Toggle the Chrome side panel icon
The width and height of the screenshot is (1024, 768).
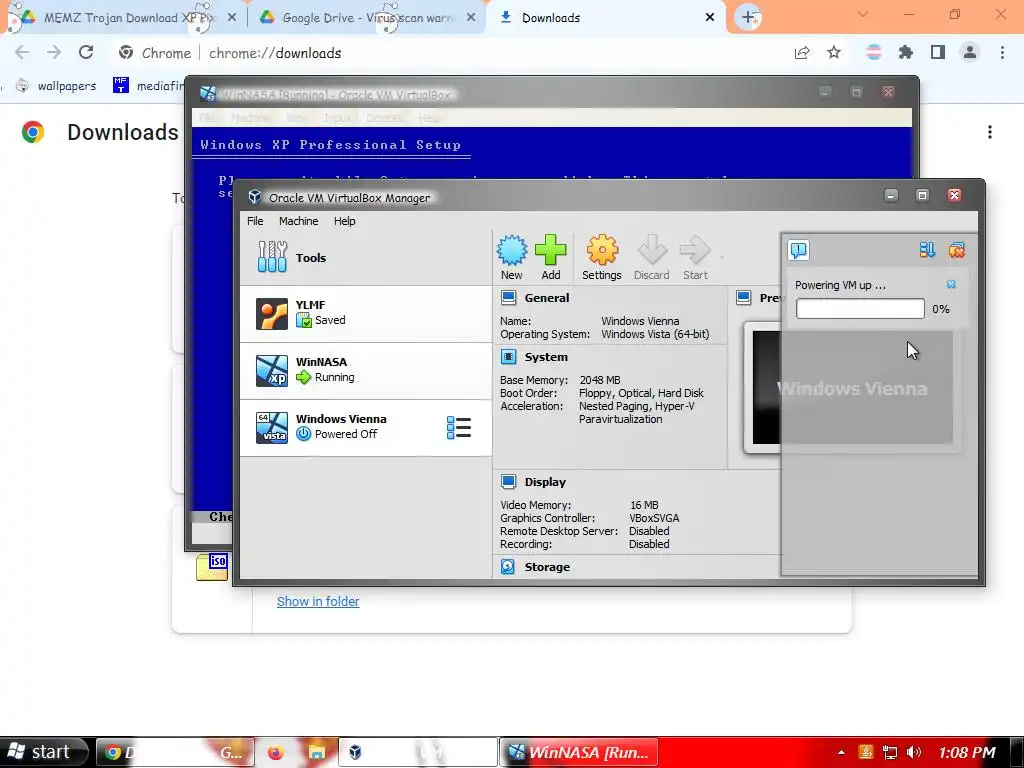938,52
